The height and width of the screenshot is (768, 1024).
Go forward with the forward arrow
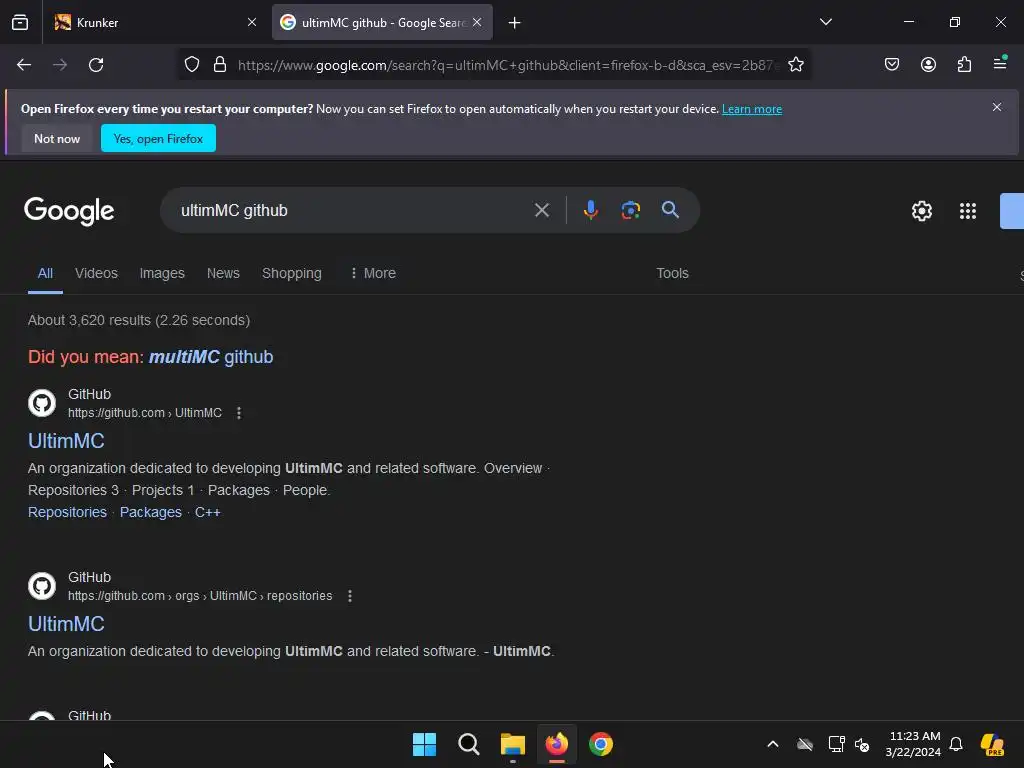60,65
